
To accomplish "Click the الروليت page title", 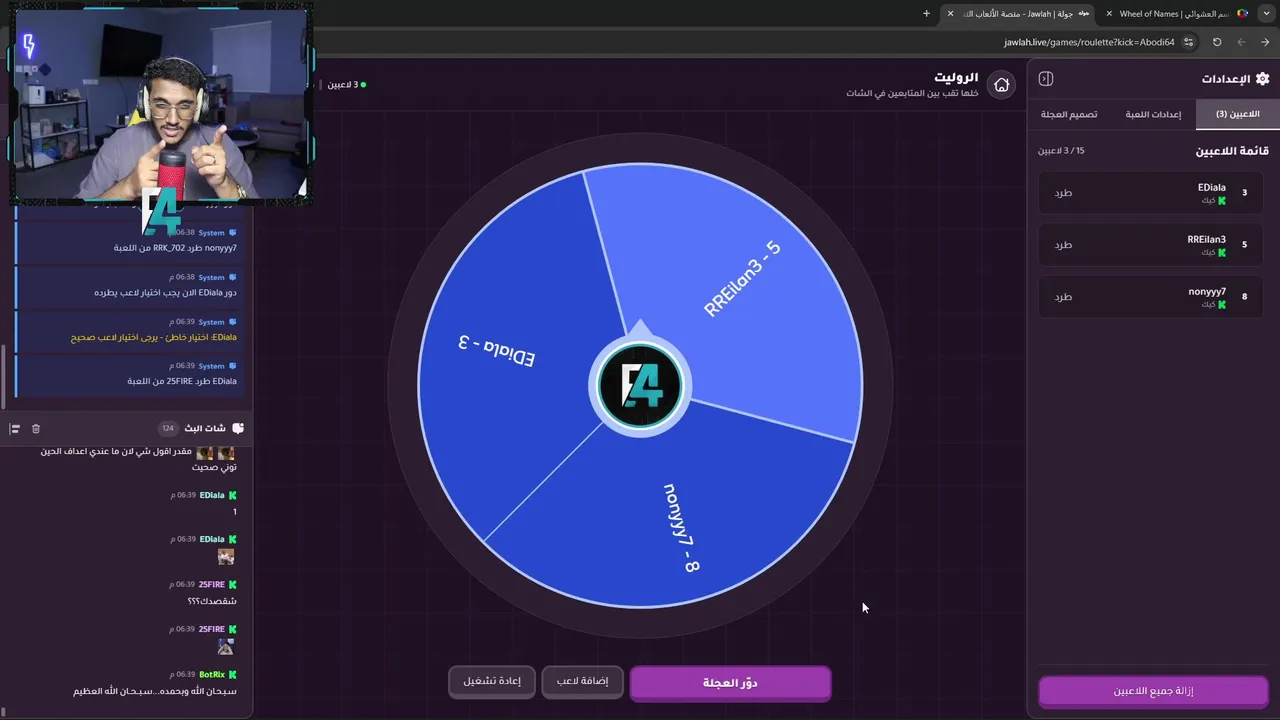I will point(956,77).
